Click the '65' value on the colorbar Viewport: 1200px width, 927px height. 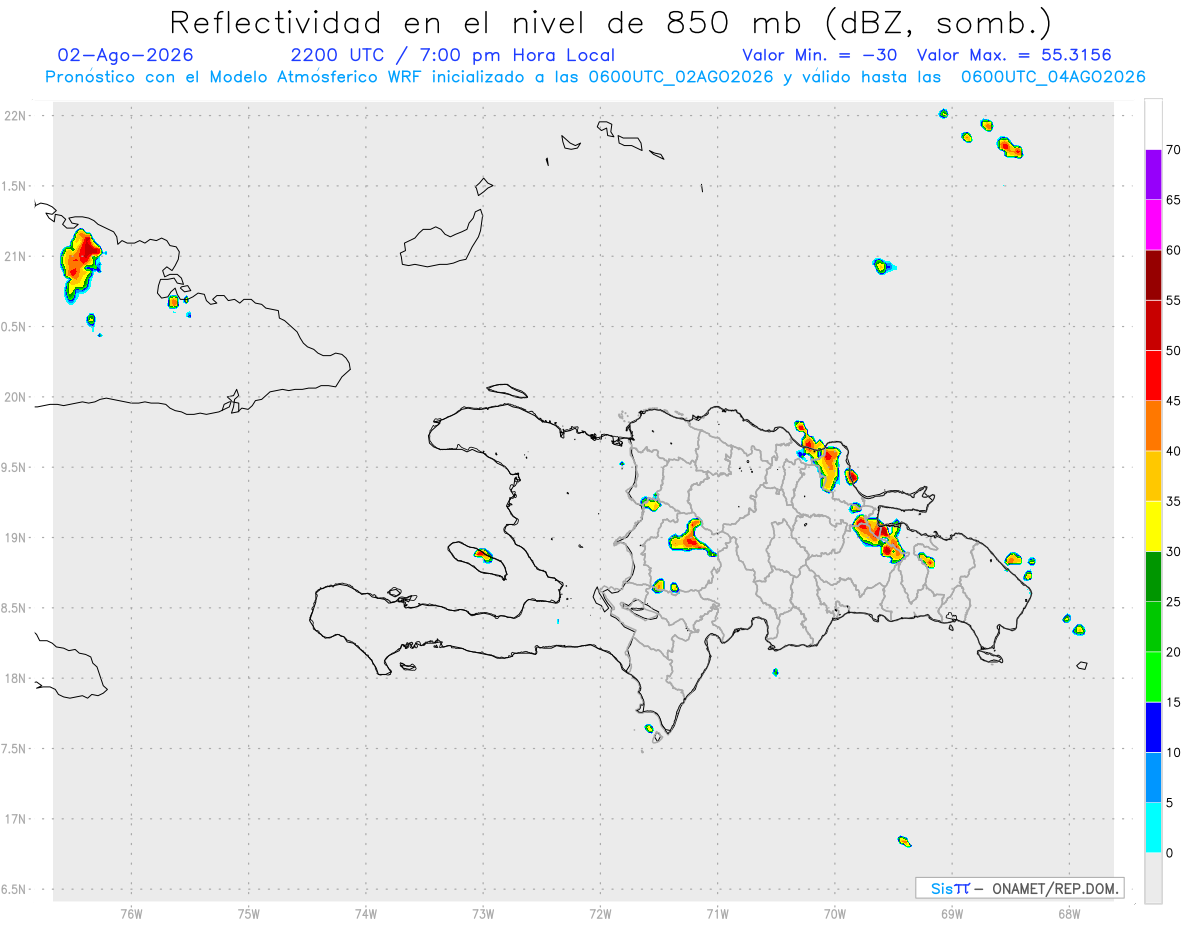pos(1173,200)
